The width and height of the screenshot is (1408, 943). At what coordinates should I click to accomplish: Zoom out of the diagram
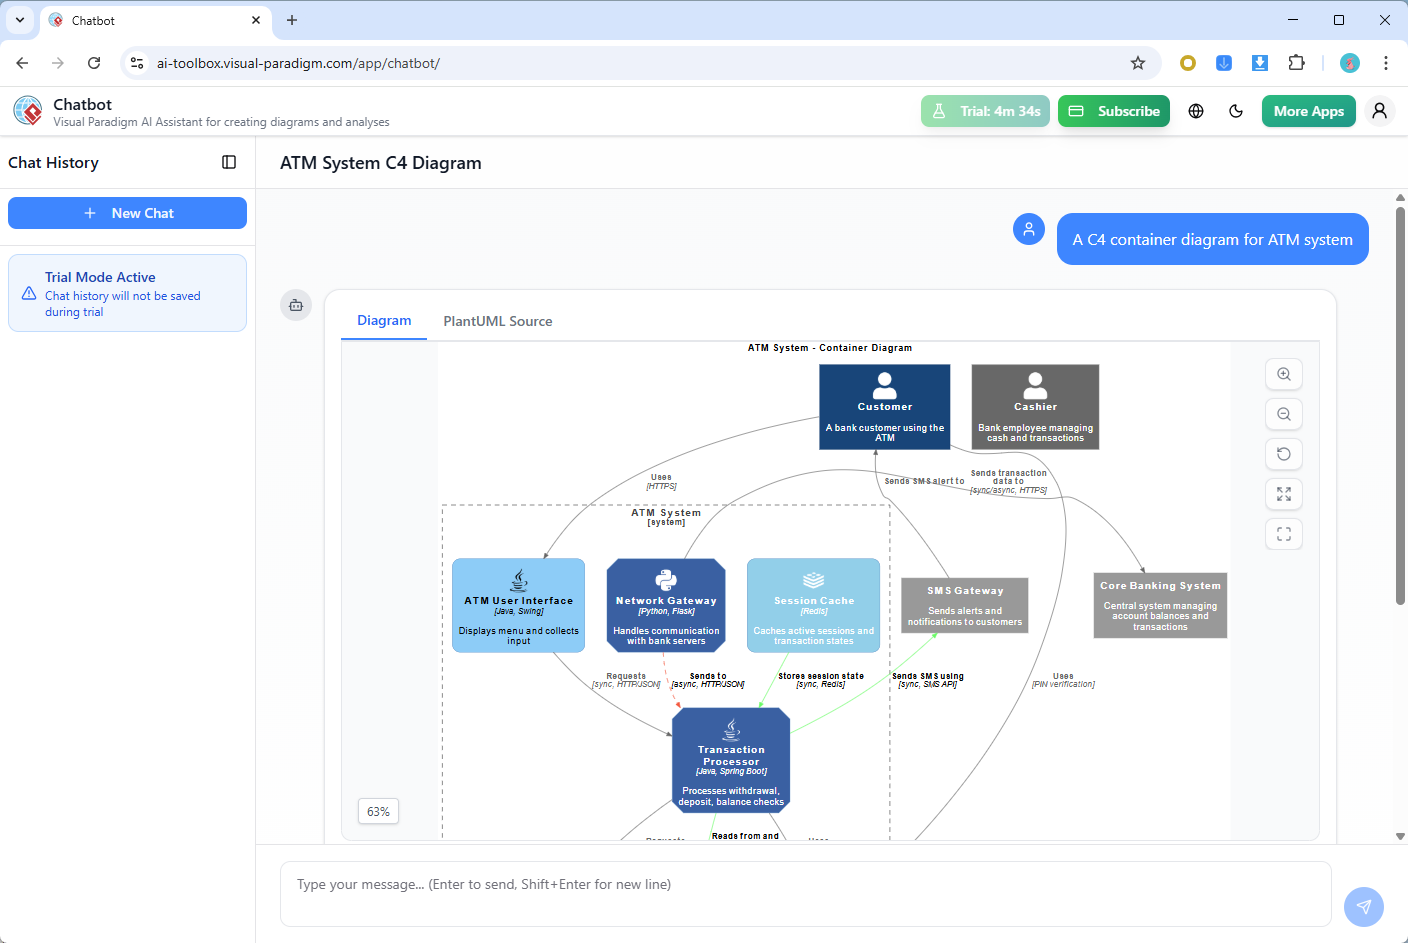1284,414
